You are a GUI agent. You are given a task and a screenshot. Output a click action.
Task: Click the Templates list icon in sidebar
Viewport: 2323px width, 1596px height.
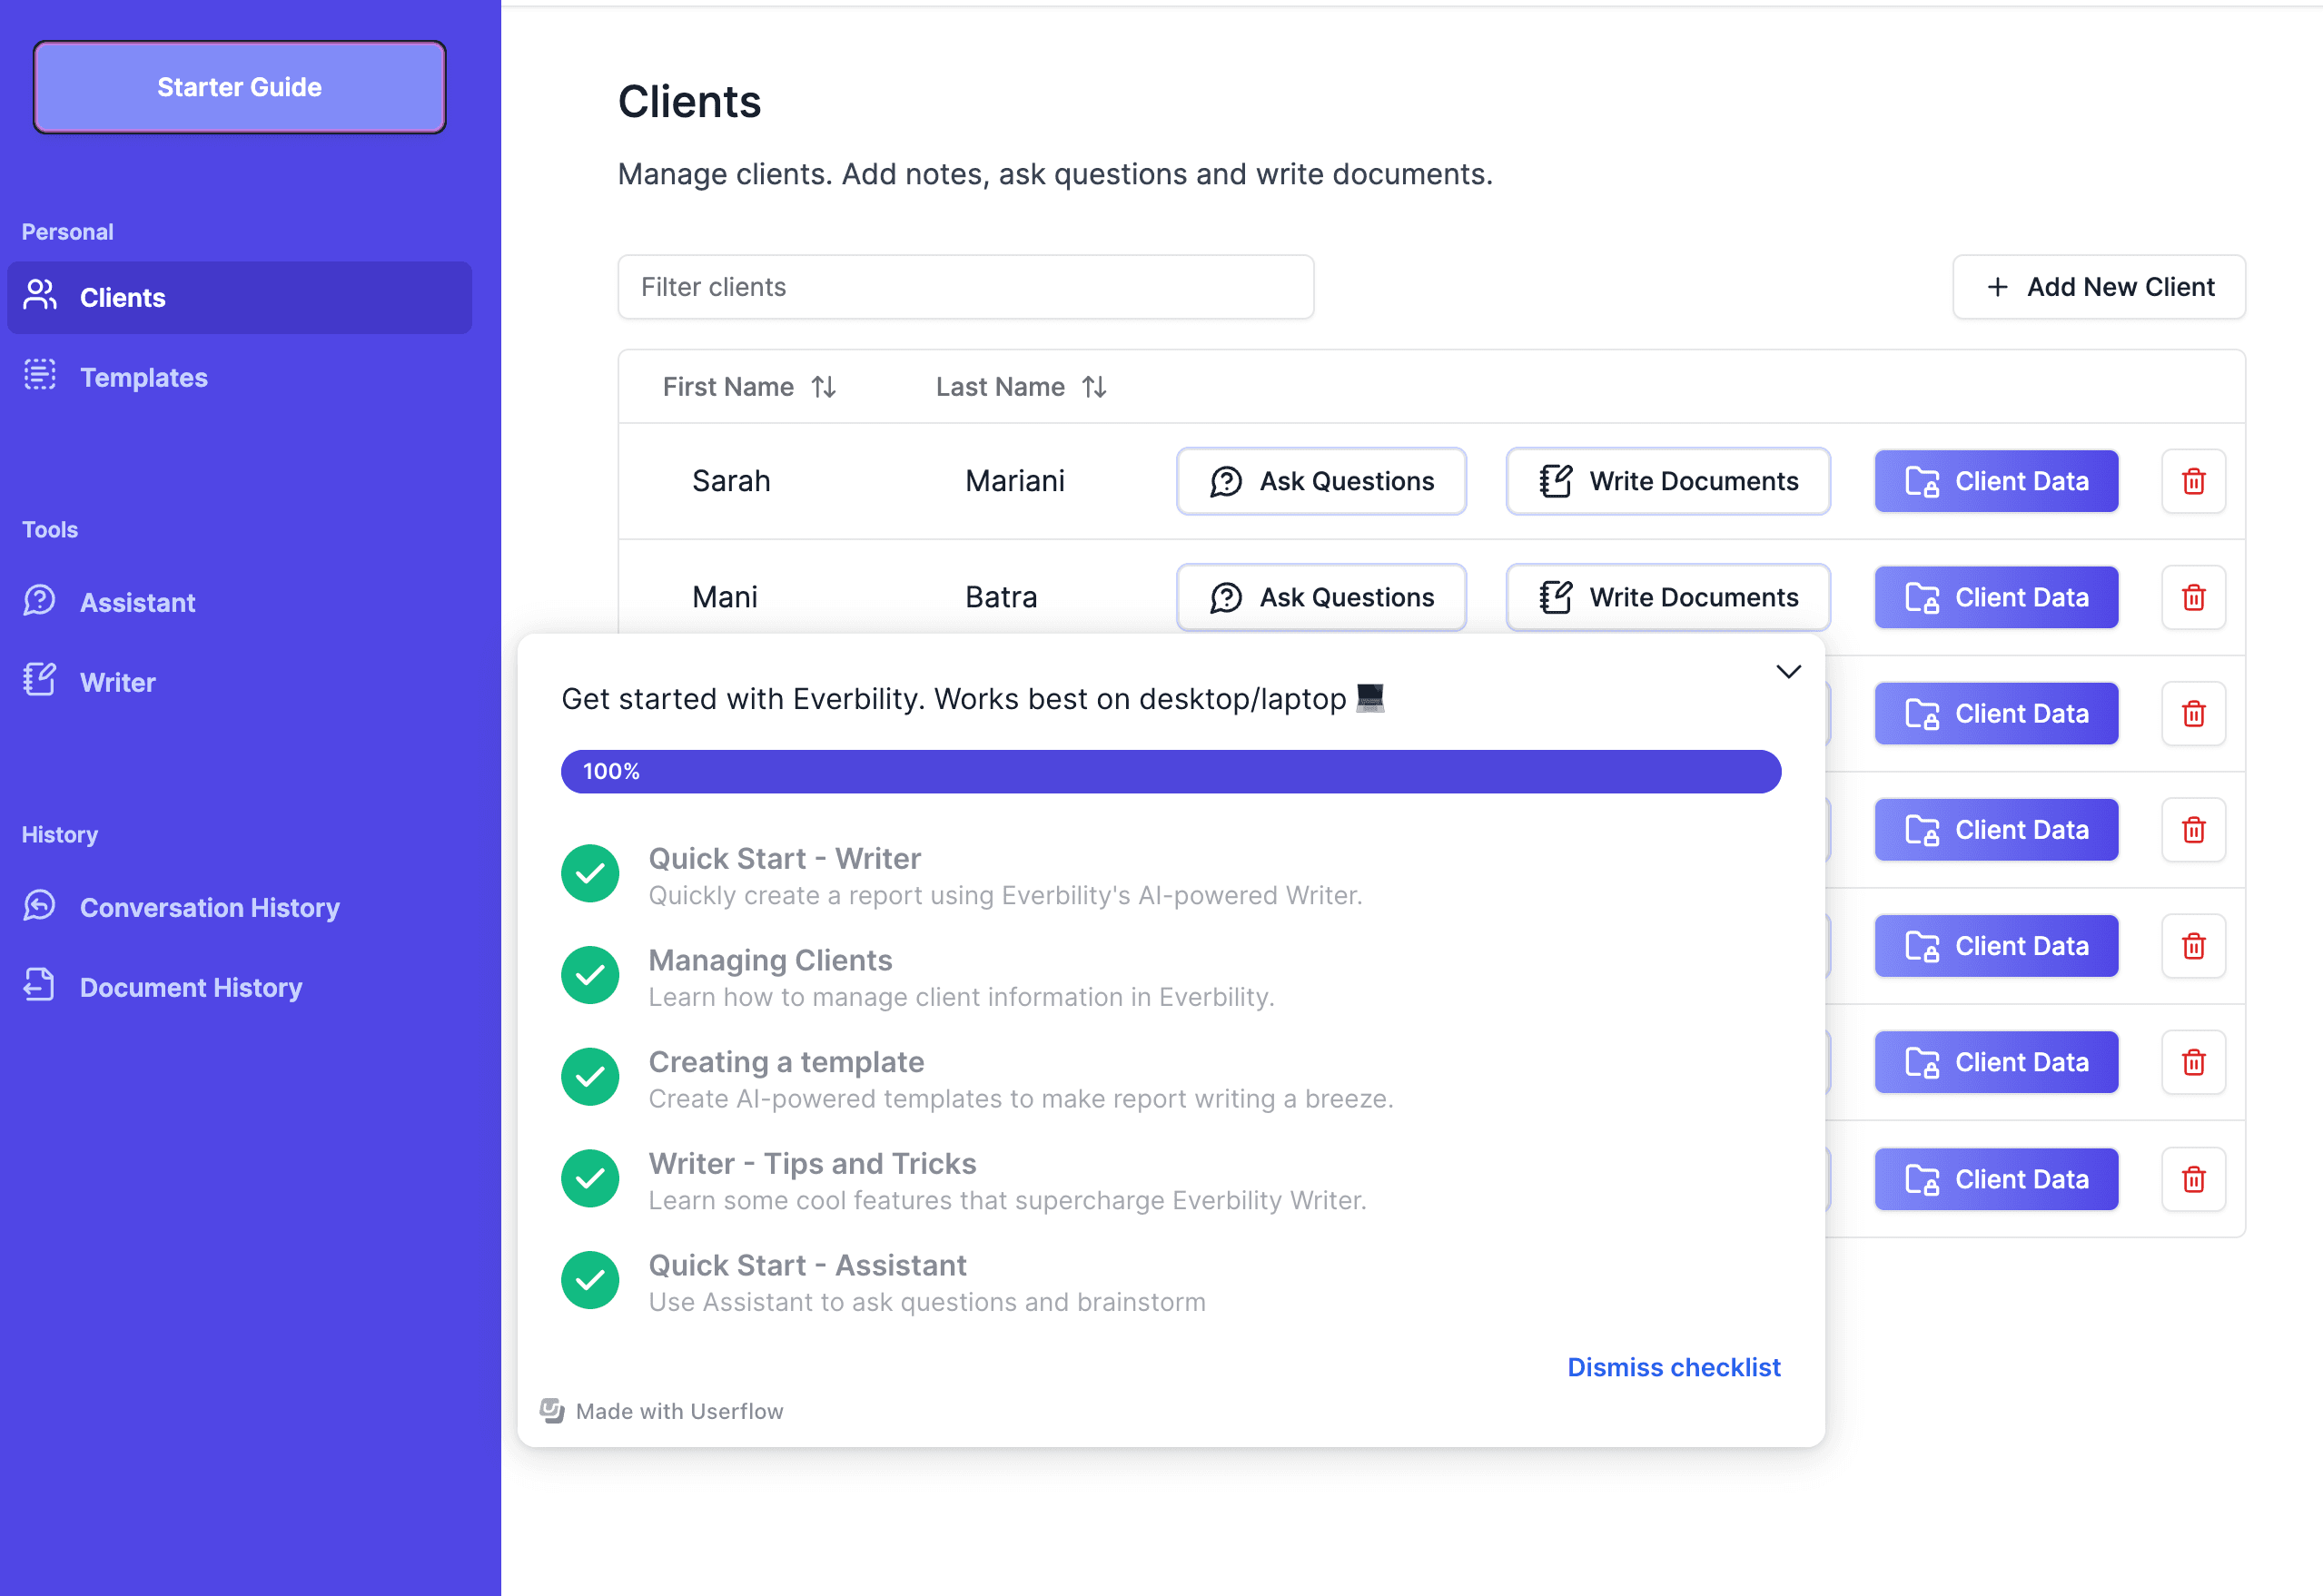(40, 376)
